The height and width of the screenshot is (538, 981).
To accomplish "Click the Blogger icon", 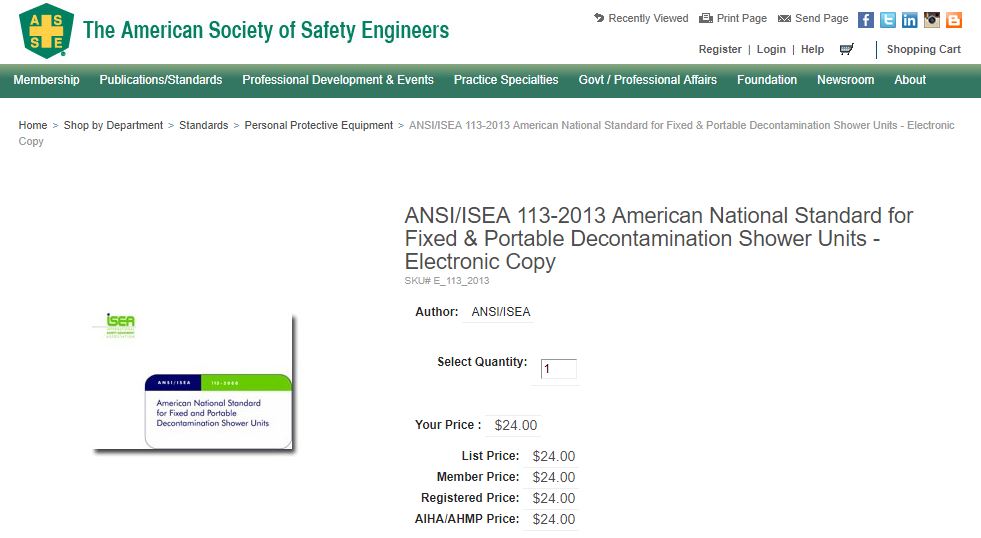I will [x=954, y=20].
